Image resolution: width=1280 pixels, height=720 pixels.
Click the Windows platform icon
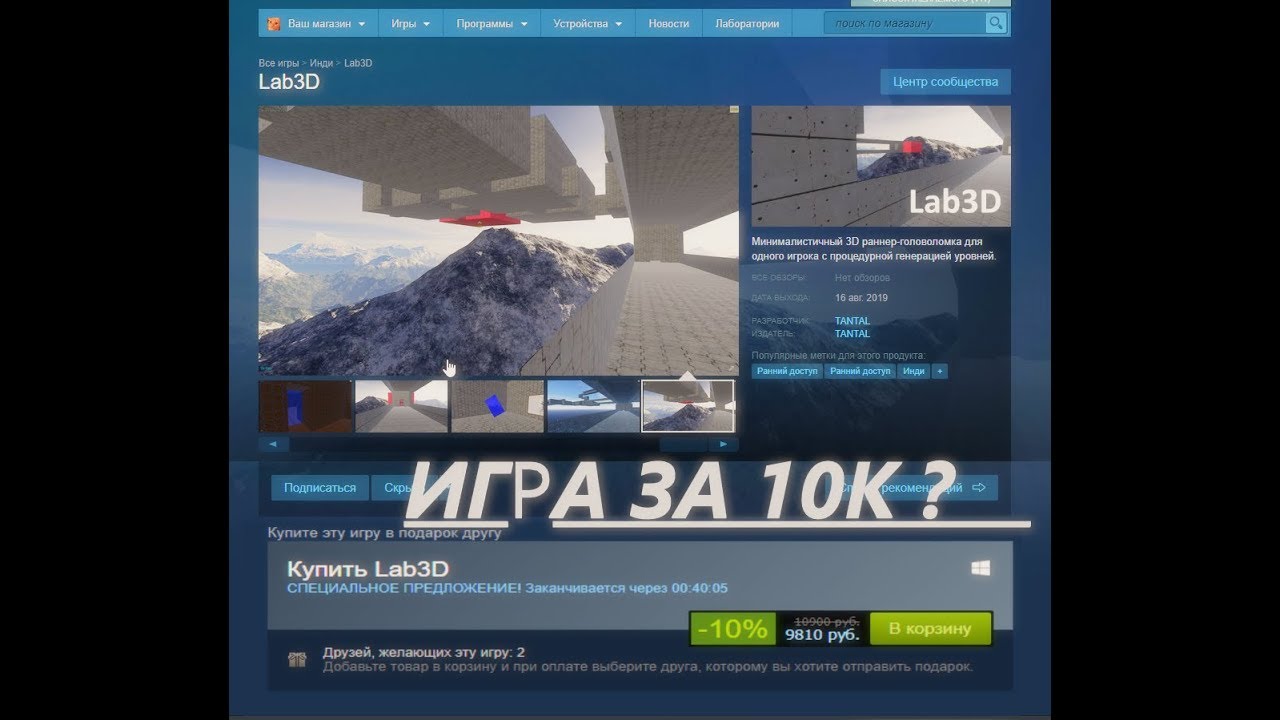click(x=980, y=568)
